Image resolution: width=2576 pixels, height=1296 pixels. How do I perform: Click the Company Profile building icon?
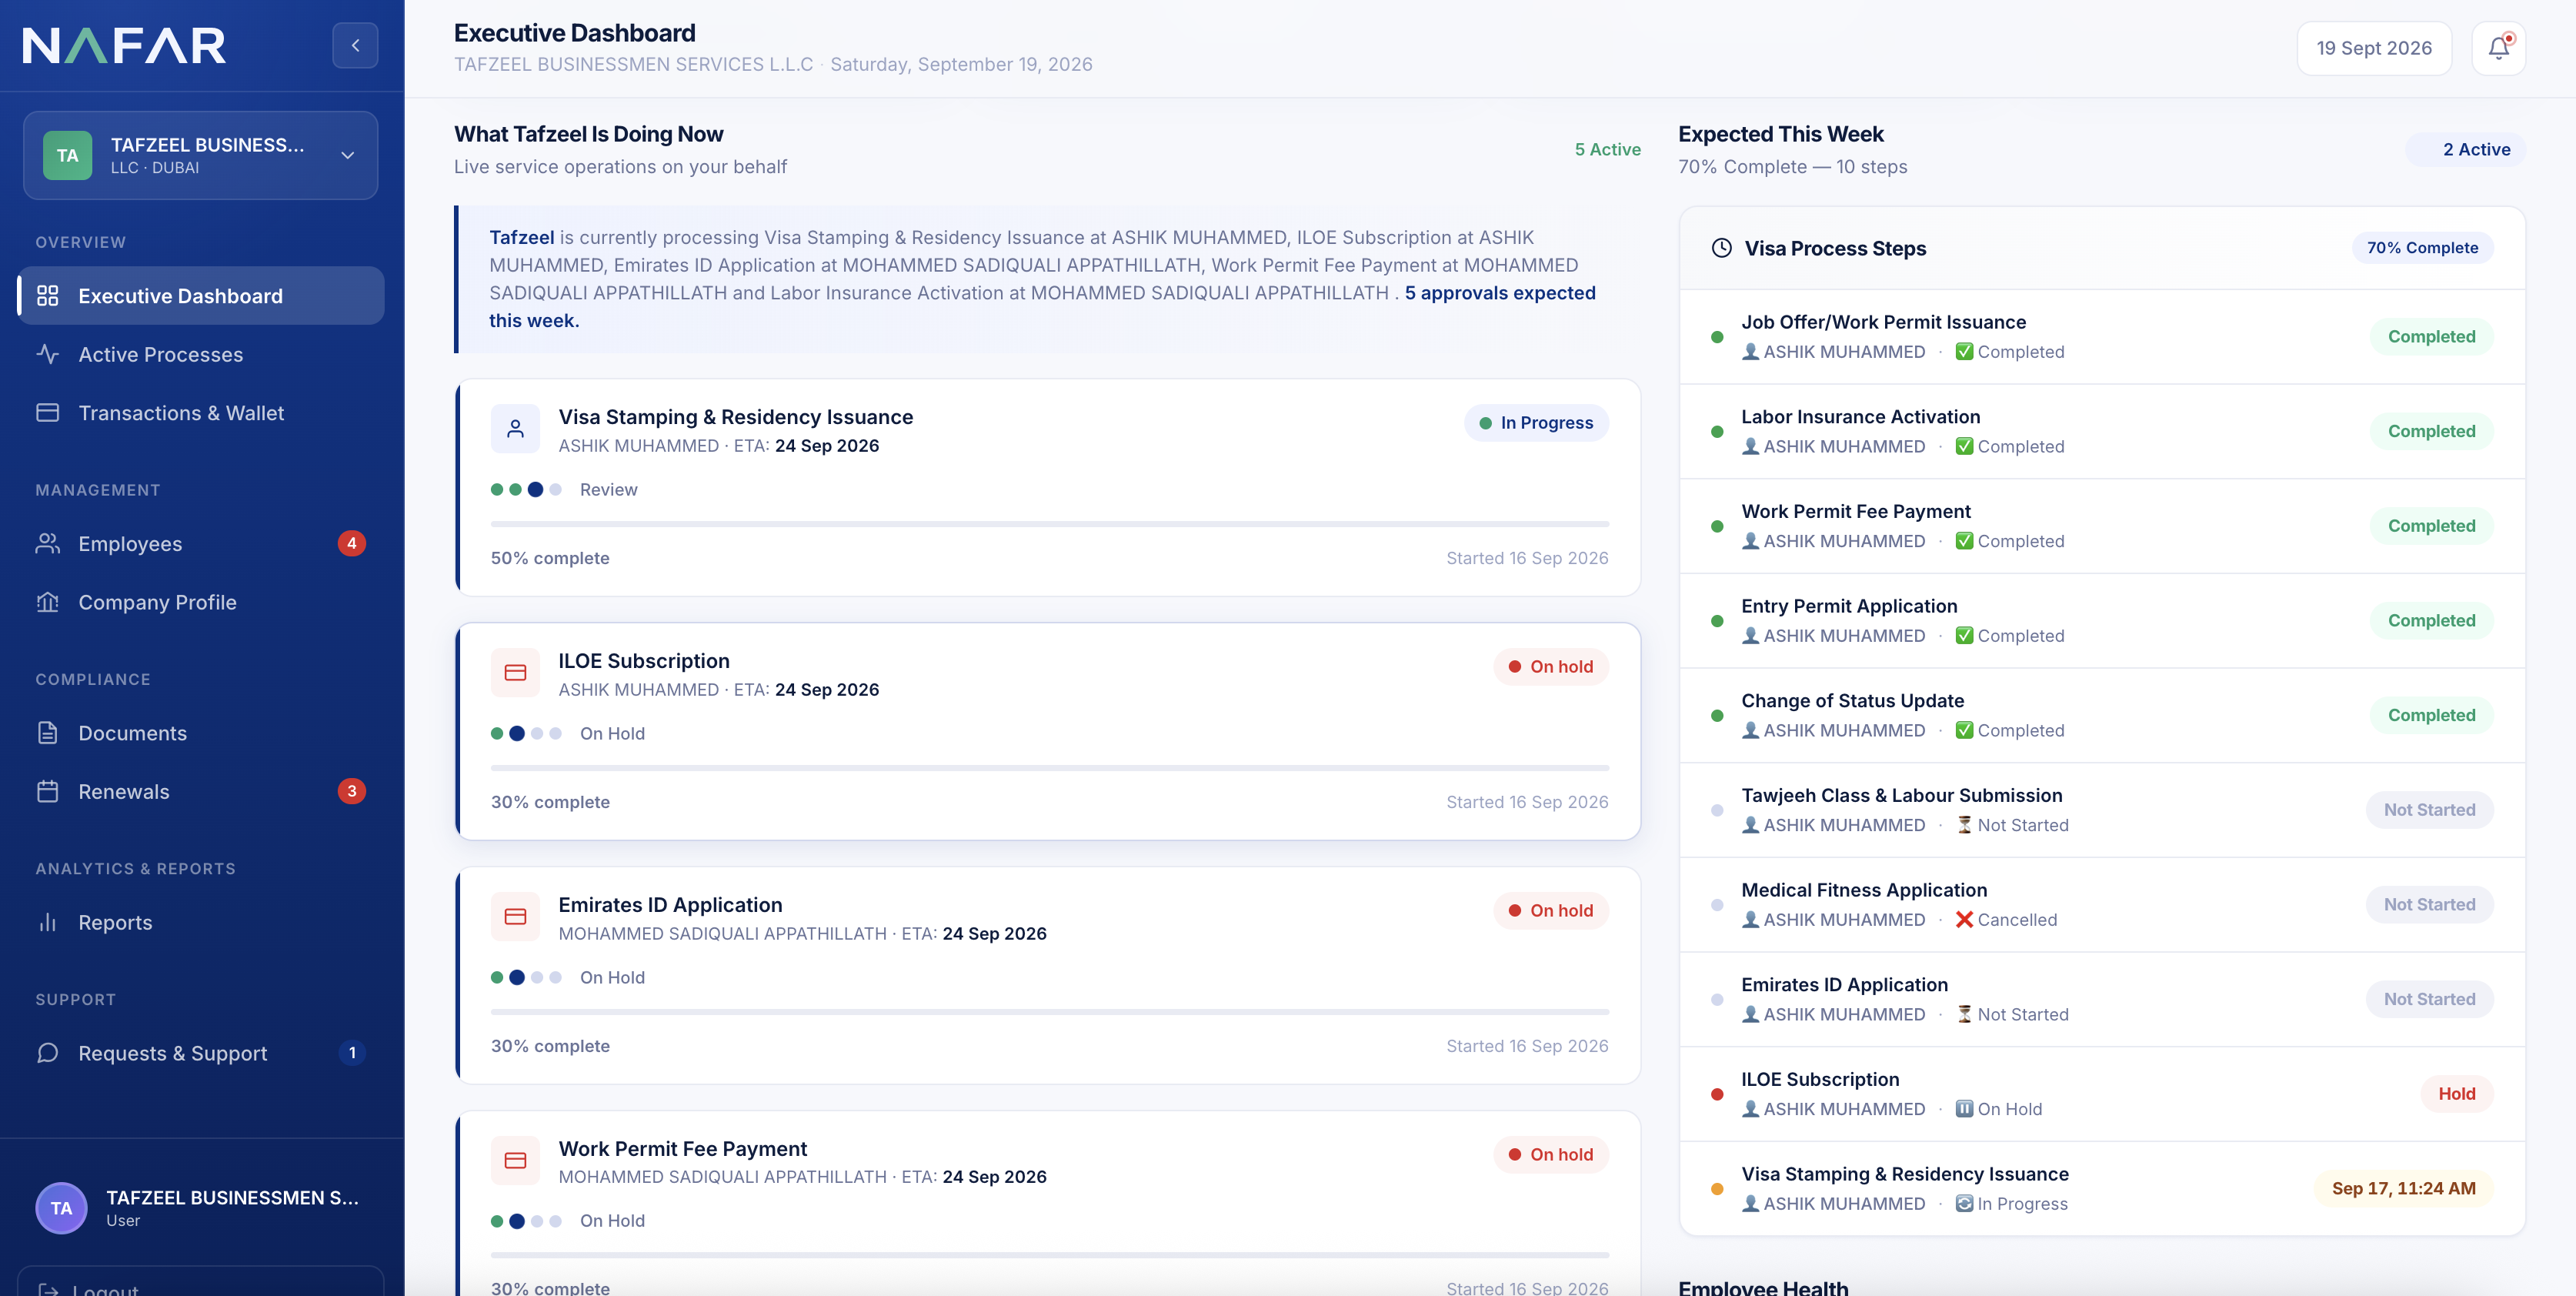47,602
